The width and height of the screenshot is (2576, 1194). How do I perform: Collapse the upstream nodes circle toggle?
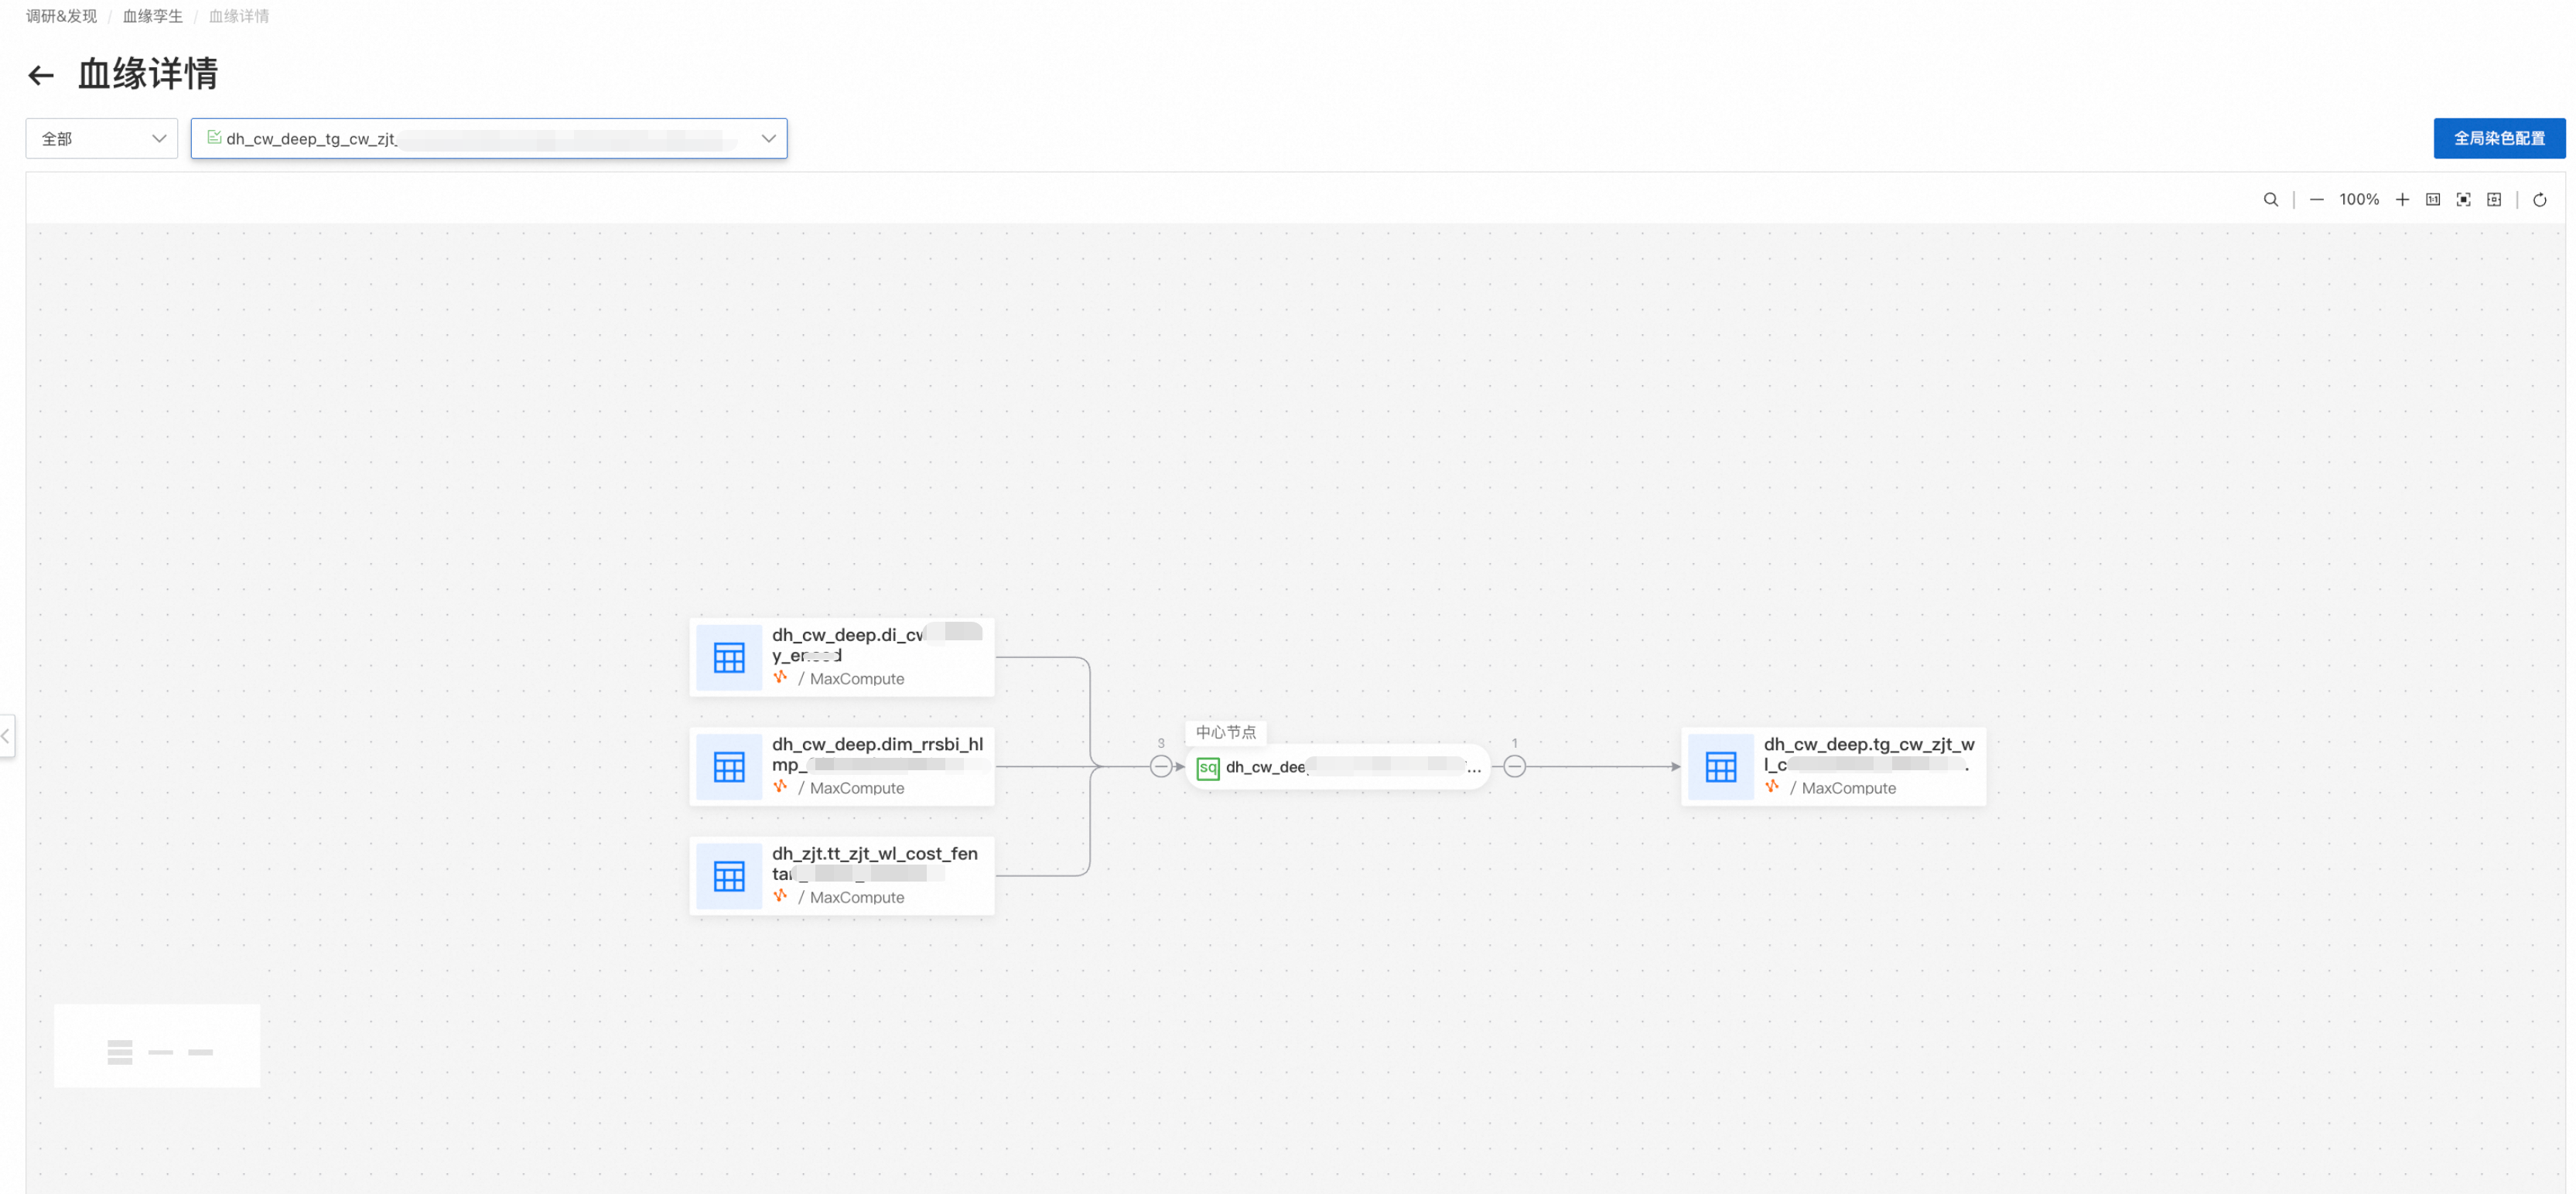point(1160,767)
